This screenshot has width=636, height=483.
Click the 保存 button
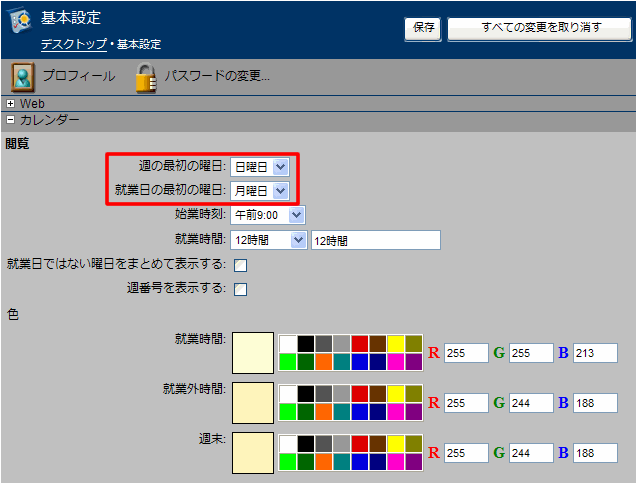tap(423, 28)
